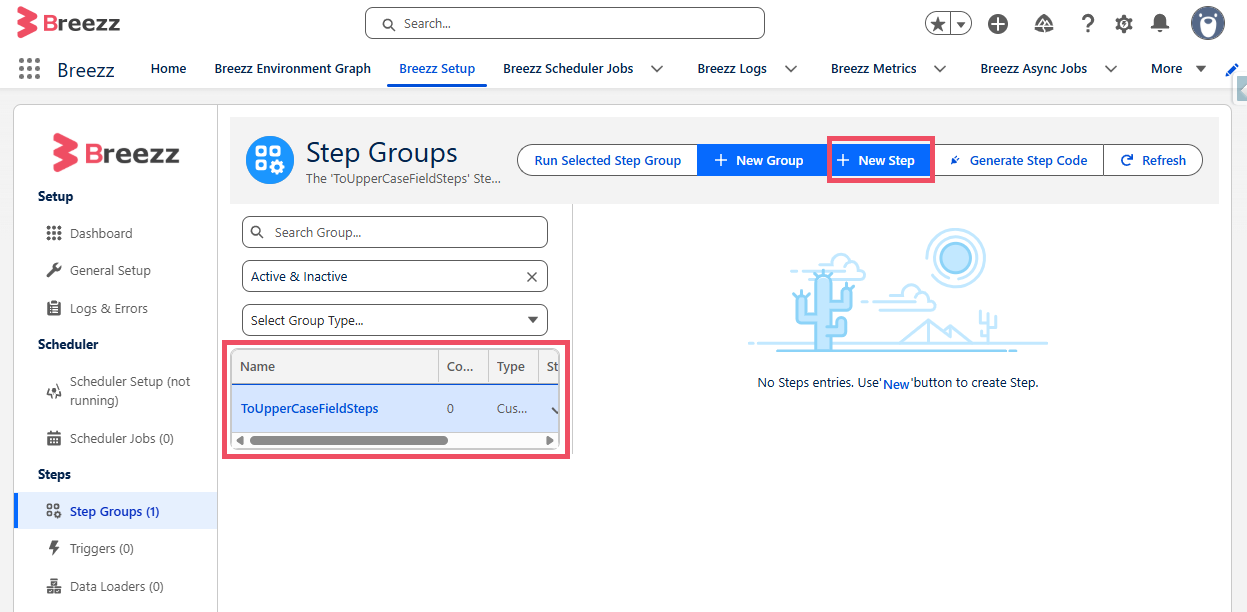Viewport: 1247px width, 612px height.
Task: Click Run Selected Step Group button
Action: click(x=607, y=160)
